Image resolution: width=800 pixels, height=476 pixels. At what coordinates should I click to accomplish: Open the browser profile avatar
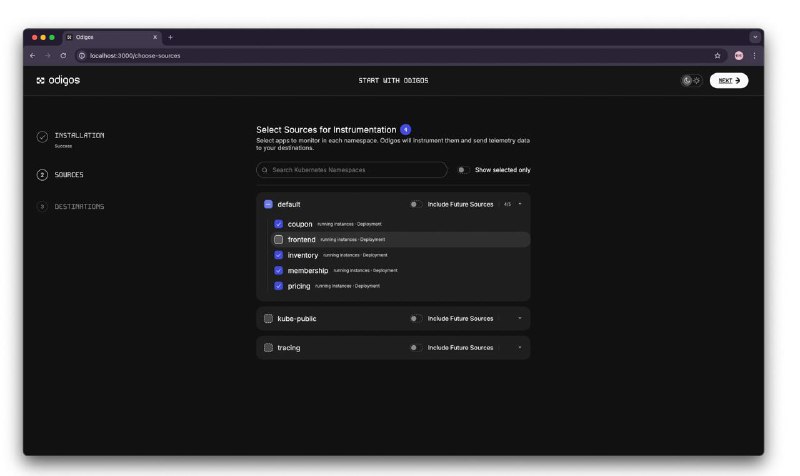(739, 56)
